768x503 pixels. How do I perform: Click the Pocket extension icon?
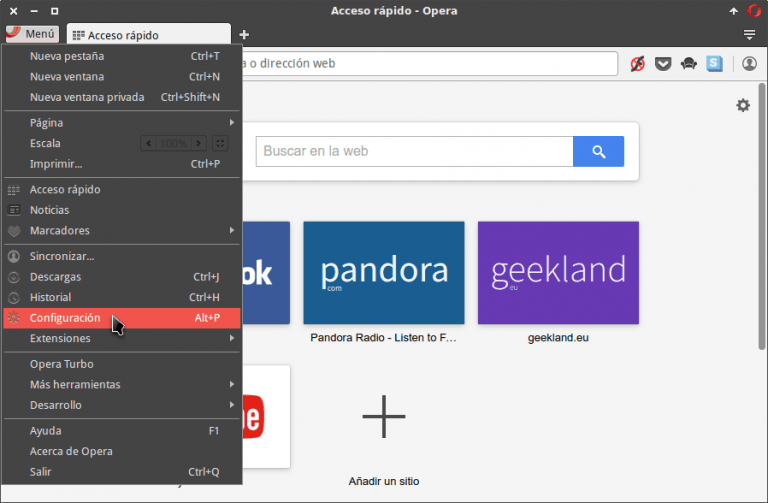tap(663, 64)
